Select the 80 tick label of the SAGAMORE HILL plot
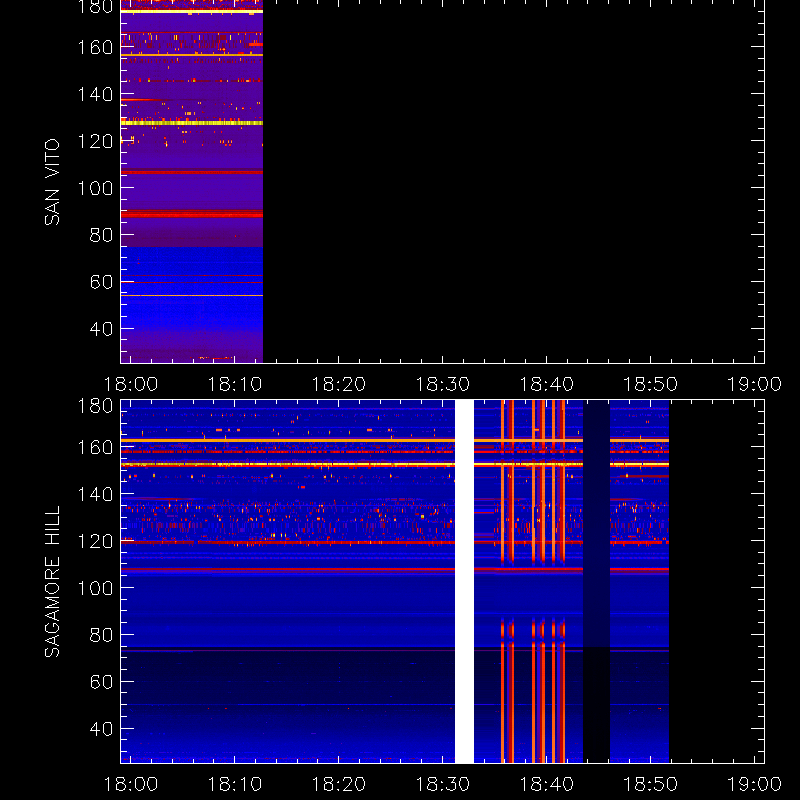 (101, 635)
